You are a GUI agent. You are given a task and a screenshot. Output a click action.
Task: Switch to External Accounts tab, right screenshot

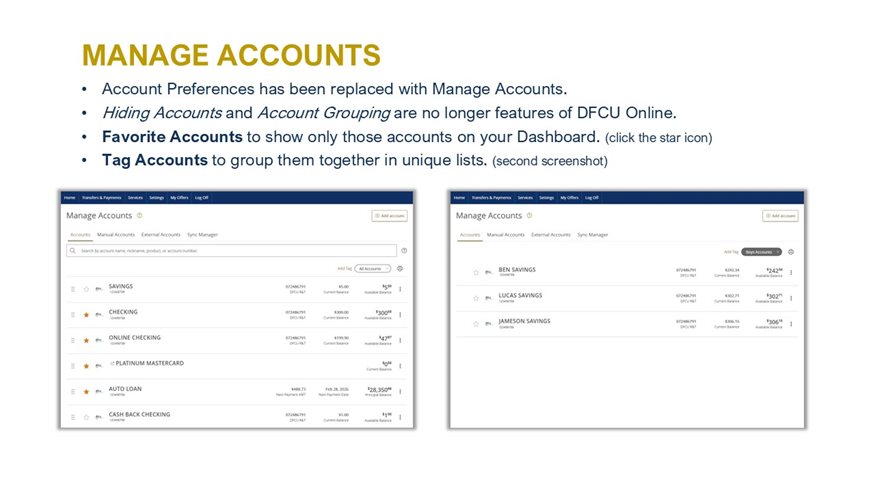click(x=551, y=235)
